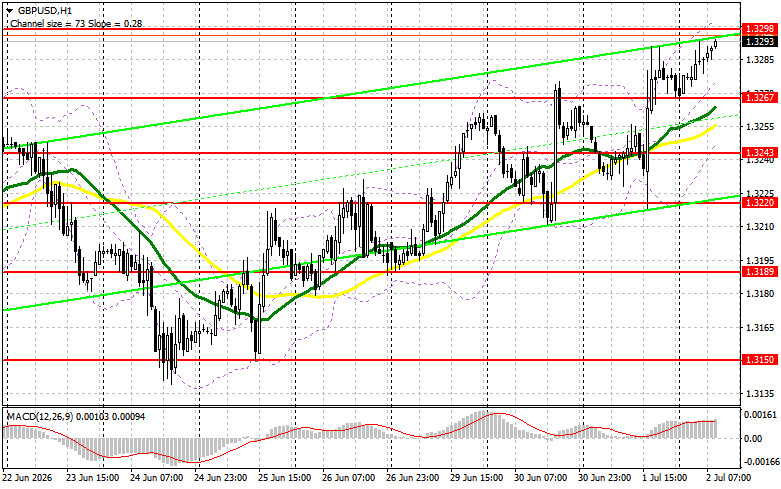The width and height of the screenshot is (781, 489).
Task: Select the 1.3298 red price level tag
Action: point(759,29)
